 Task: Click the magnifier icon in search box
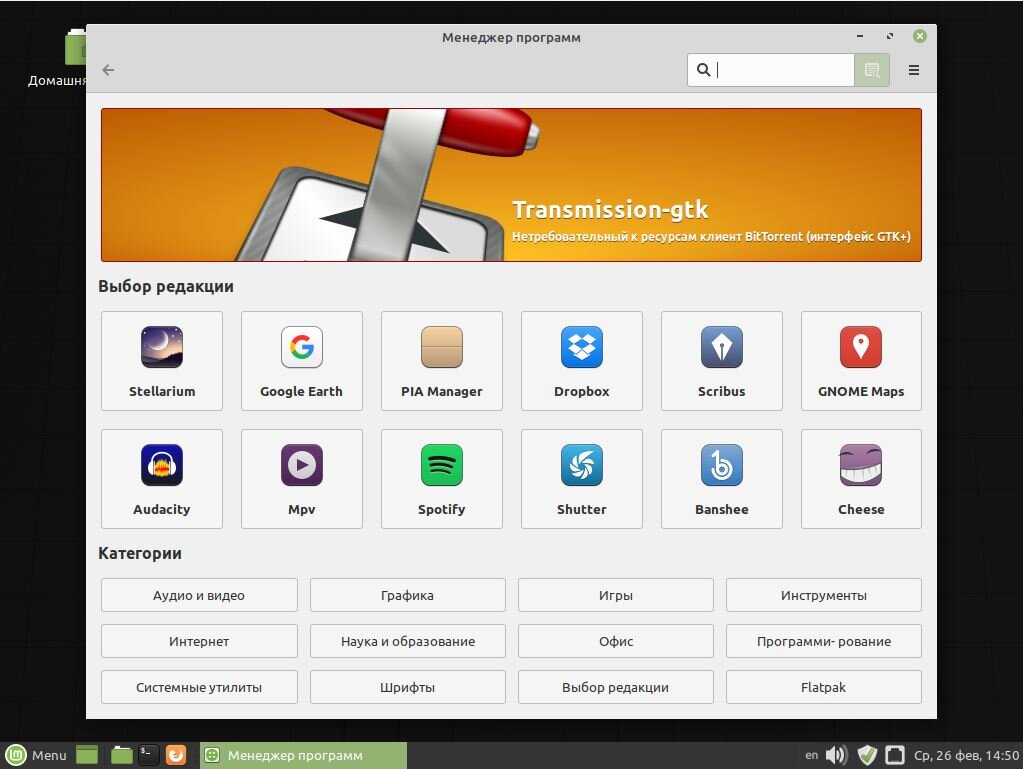tap(703, 70)
